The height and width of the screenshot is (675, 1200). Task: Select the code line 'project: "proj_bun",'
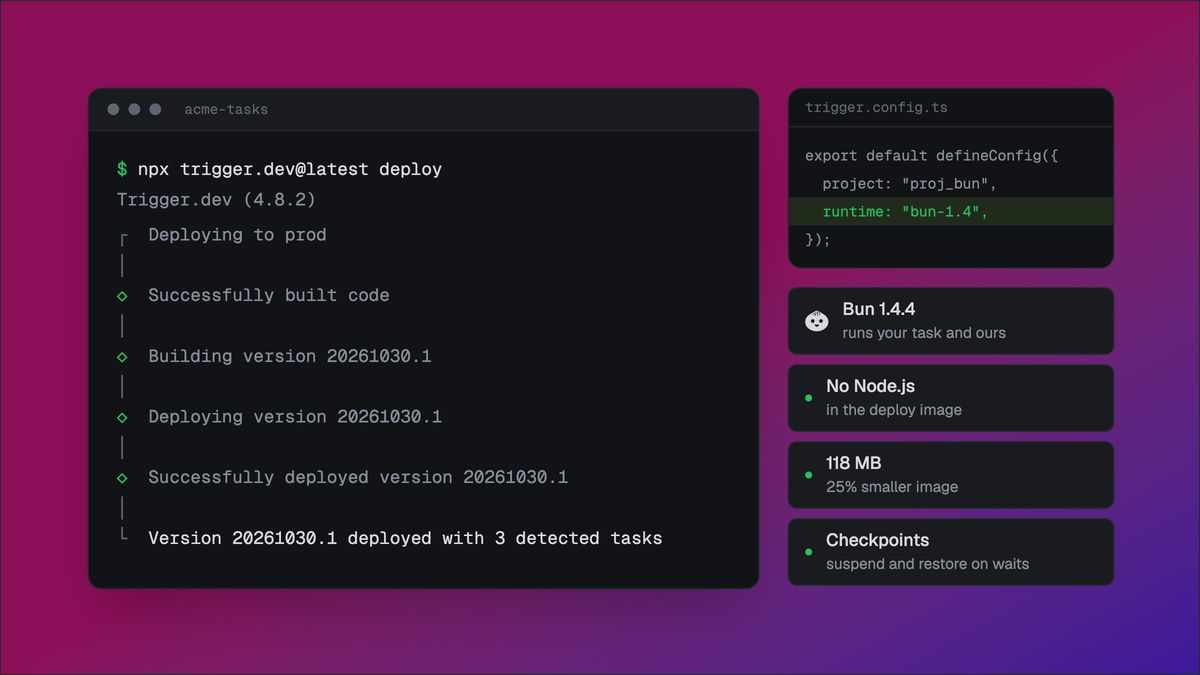click(910, 184)
